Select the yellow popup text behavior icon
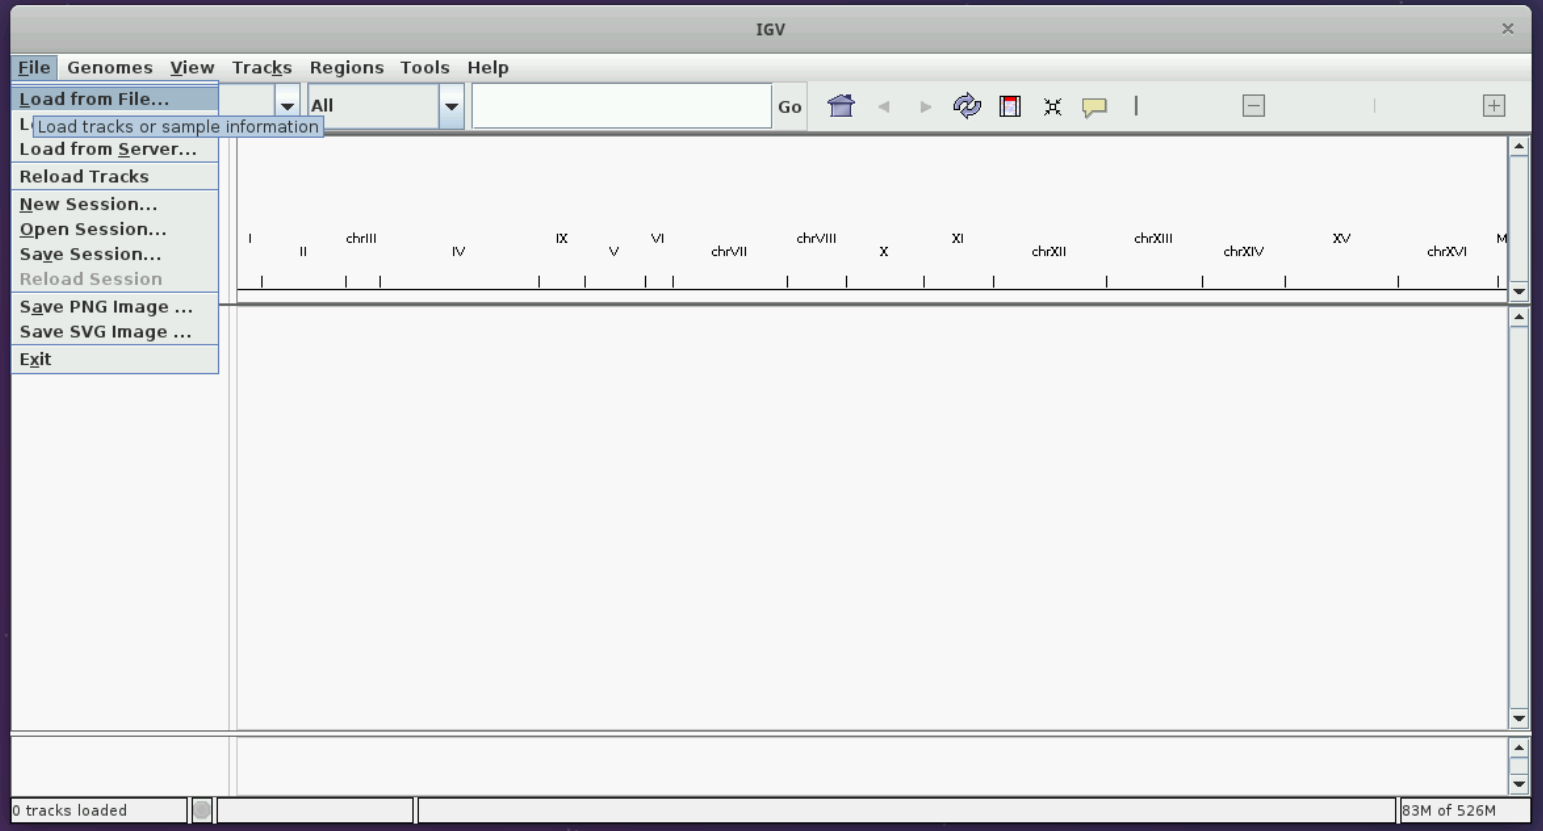The height and width of the screenshot is (831, 1543). tap(1094, 106)
